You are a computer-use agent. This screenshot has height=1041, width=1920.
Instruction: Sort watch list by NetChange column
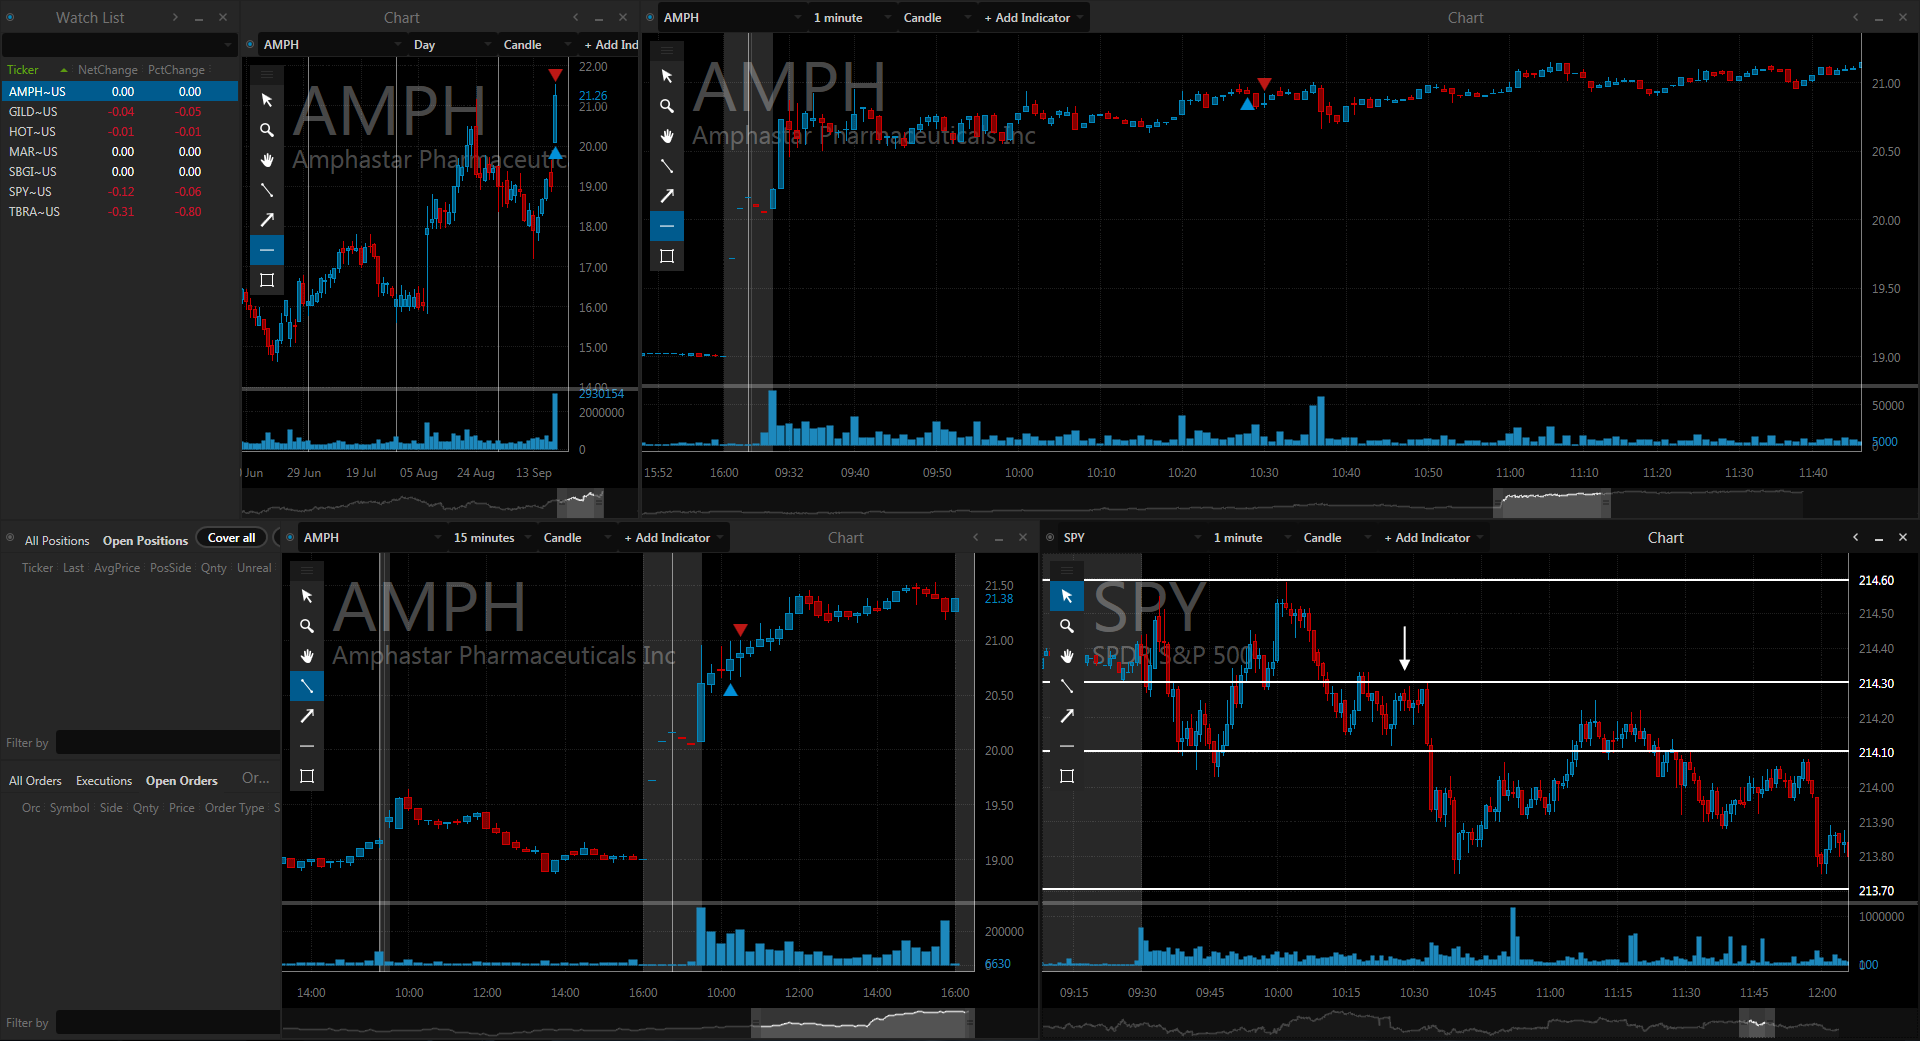[108, 70]
